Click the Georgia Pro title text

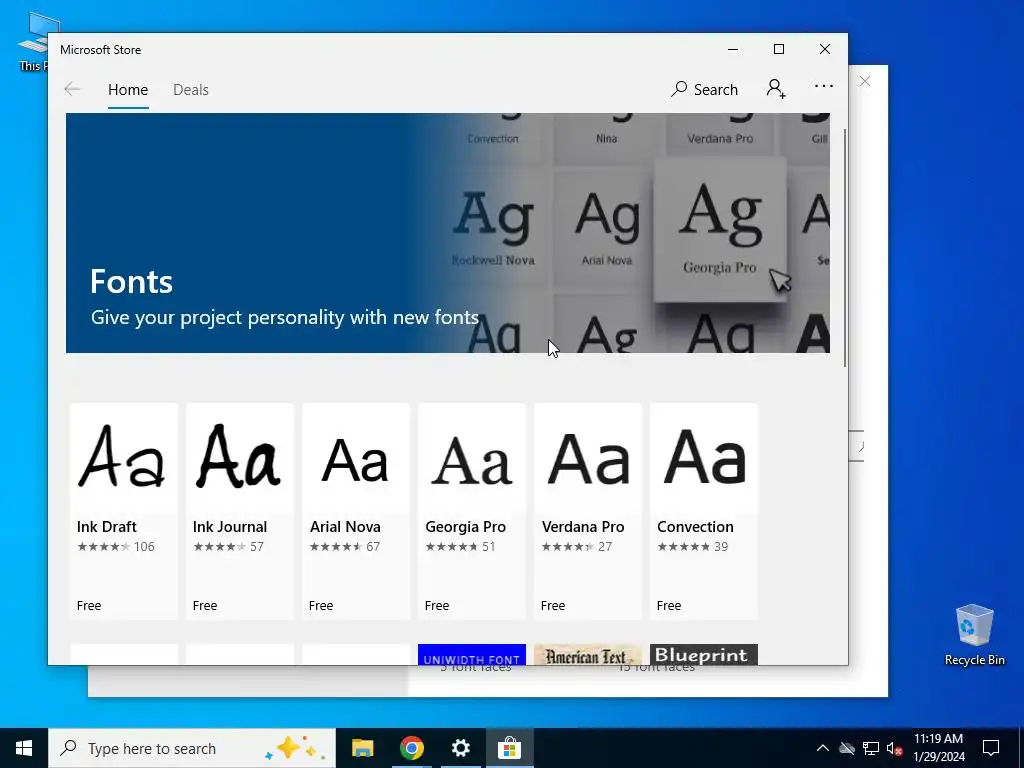(x=466, y=526)
